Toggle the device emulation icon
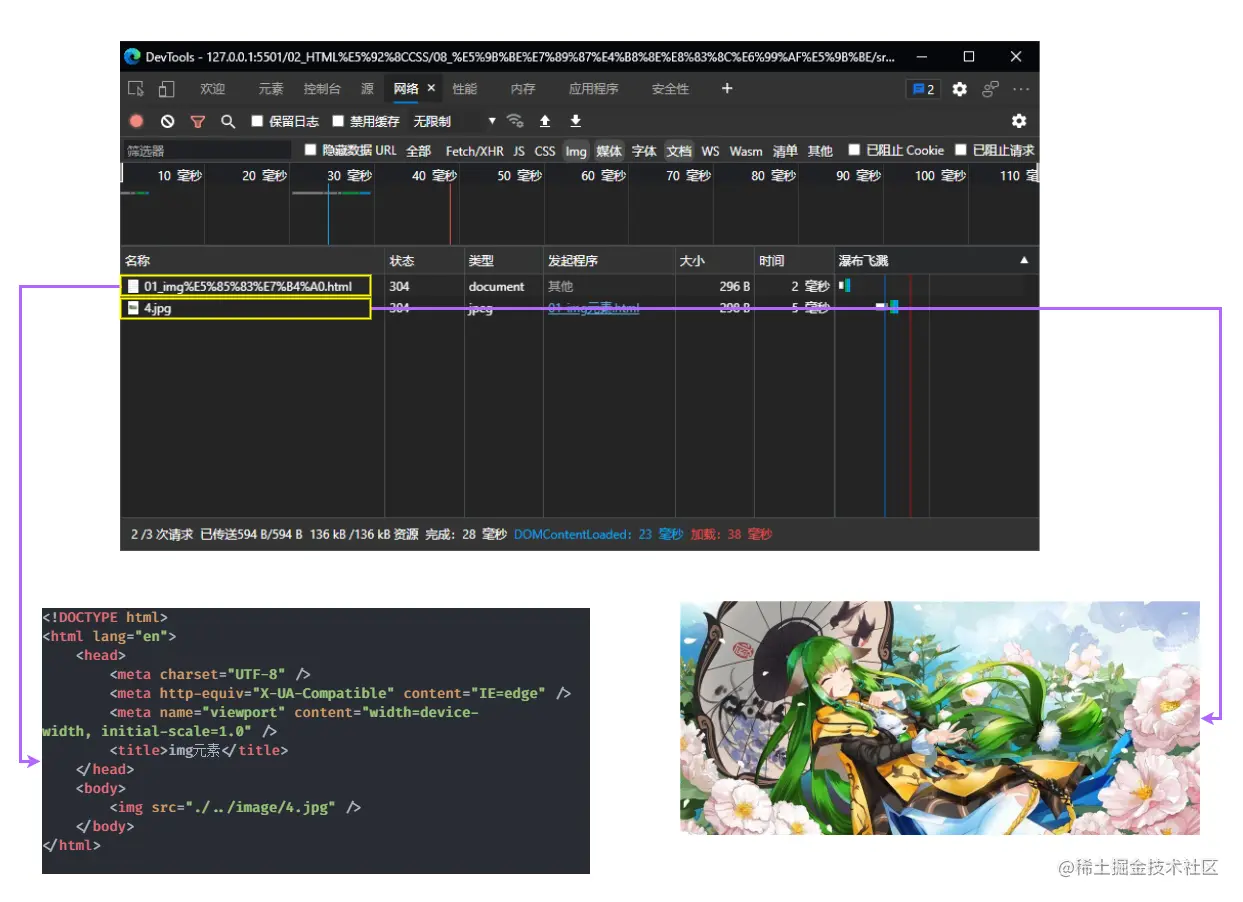 166,89
